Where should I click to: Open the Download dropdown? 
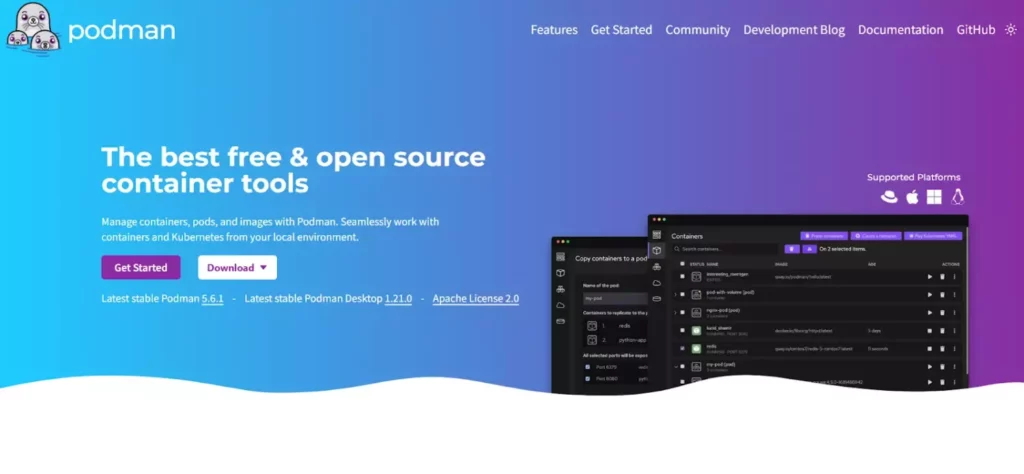tap(237, 268)
